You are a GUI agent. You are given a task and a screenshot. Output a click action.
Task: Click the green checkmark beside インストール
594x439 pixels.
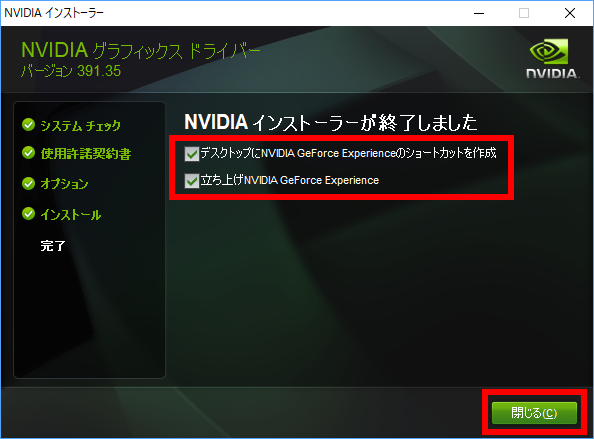(x=28, y=214)
